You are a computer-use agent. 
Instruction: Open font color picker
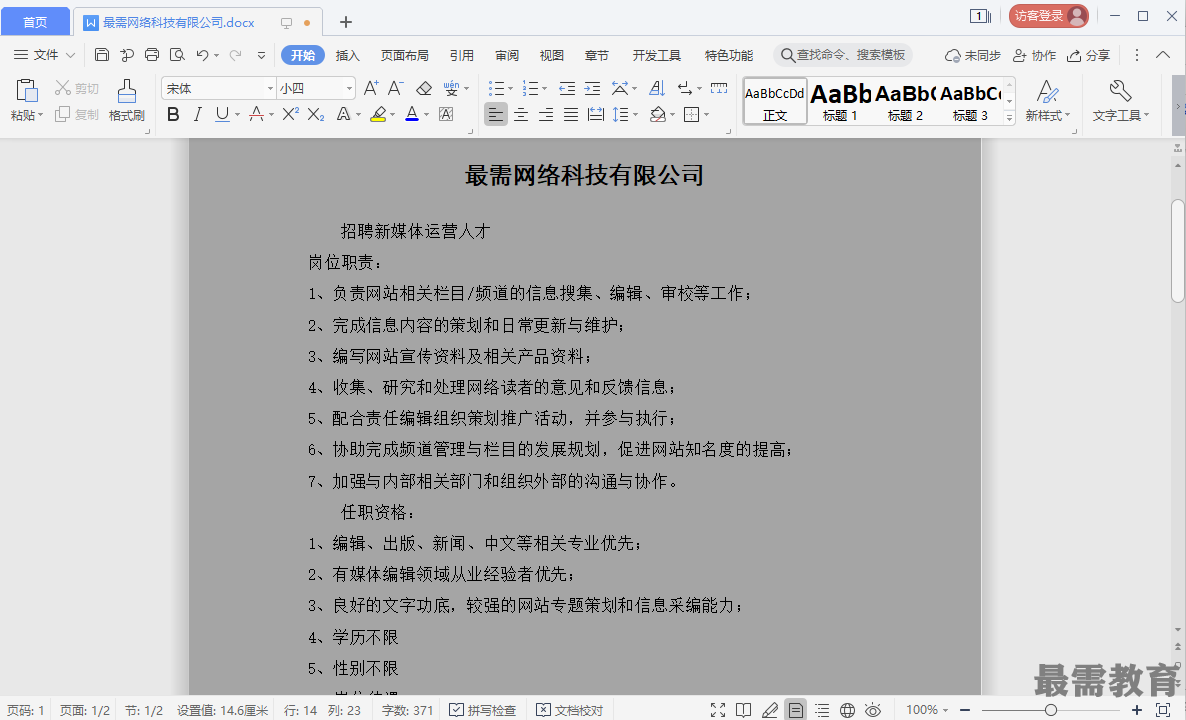[x=427, y=114]
